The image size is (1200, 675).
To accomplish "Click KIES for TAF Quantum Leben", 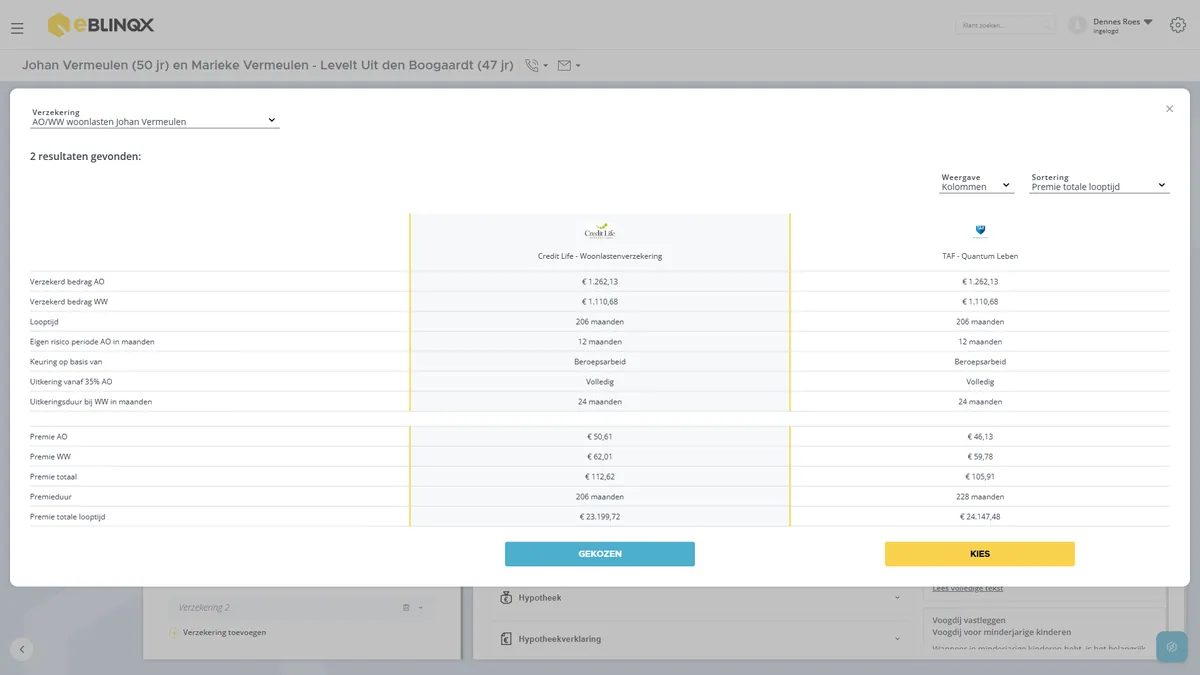I will click(x=980, y=554).
